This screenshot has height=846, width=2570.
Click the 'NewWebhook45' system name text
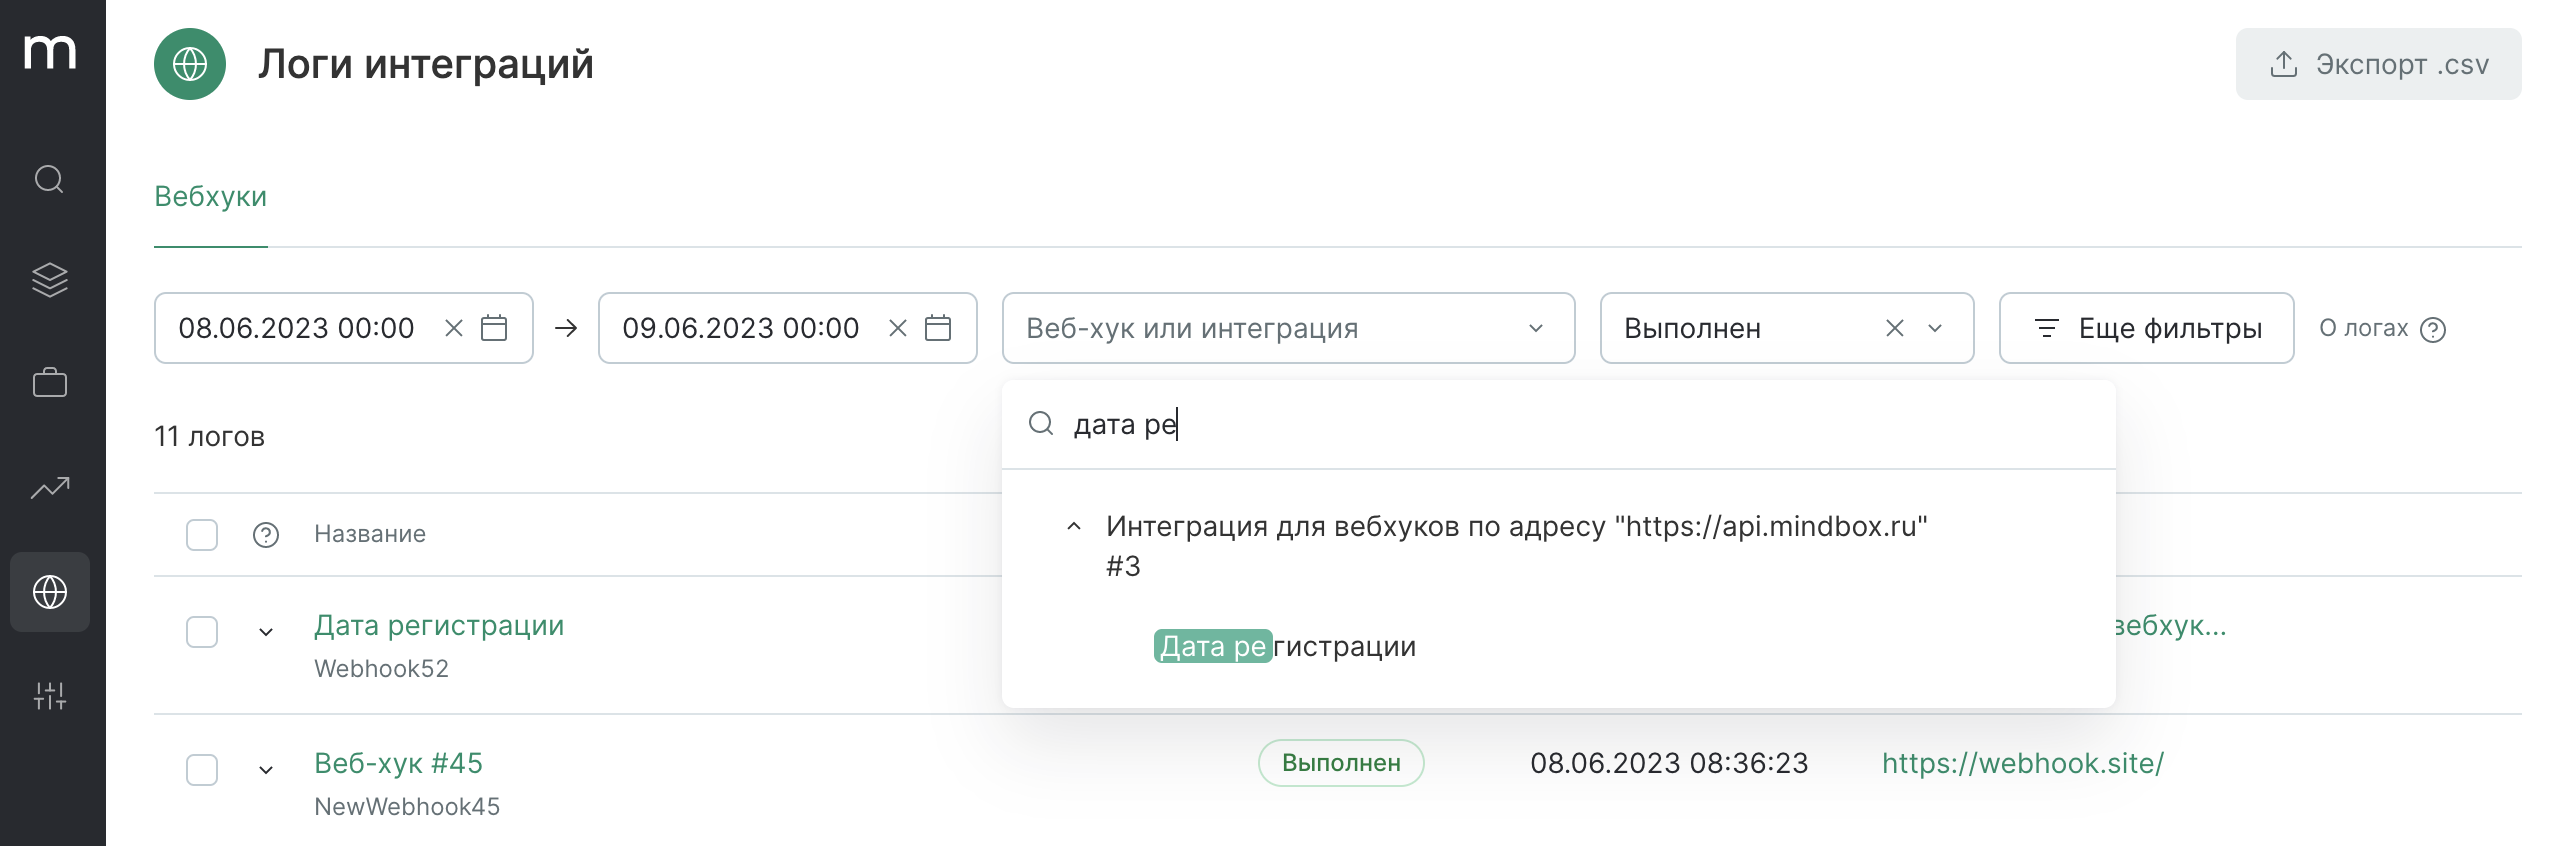[x=407, y=807]
